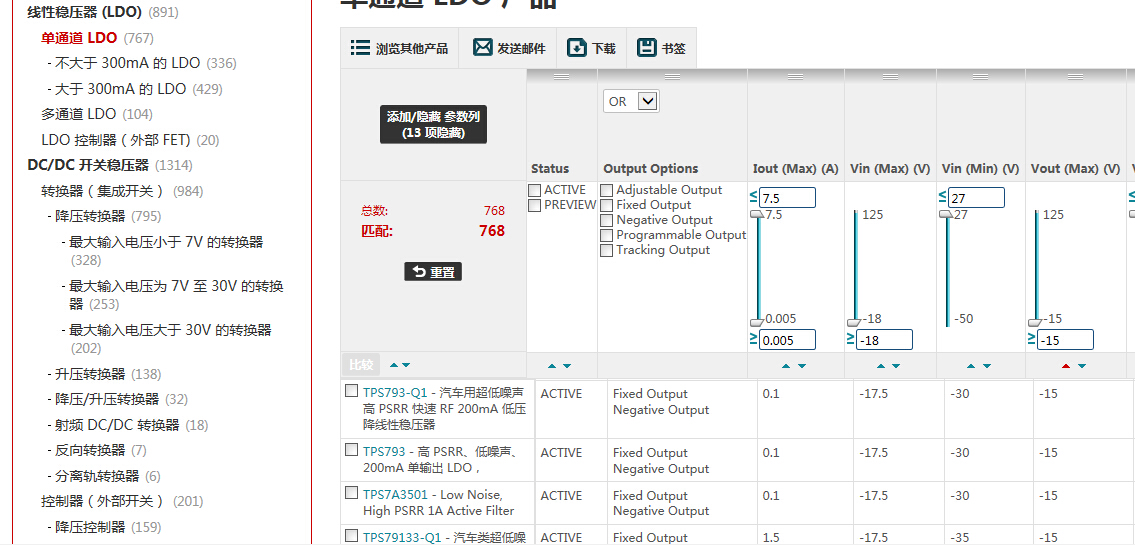Open the OR logic dropdown
Viewport: 1135px width, 545px height.
[x=630, y=101]
